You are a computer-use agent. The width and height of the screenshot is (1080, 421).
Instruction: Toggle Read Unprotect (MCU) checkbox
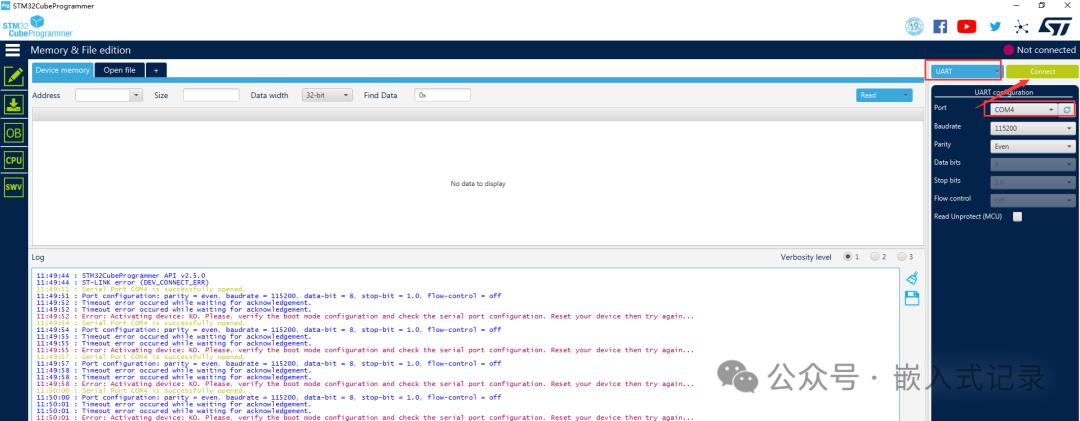[x=1017, y=216]
